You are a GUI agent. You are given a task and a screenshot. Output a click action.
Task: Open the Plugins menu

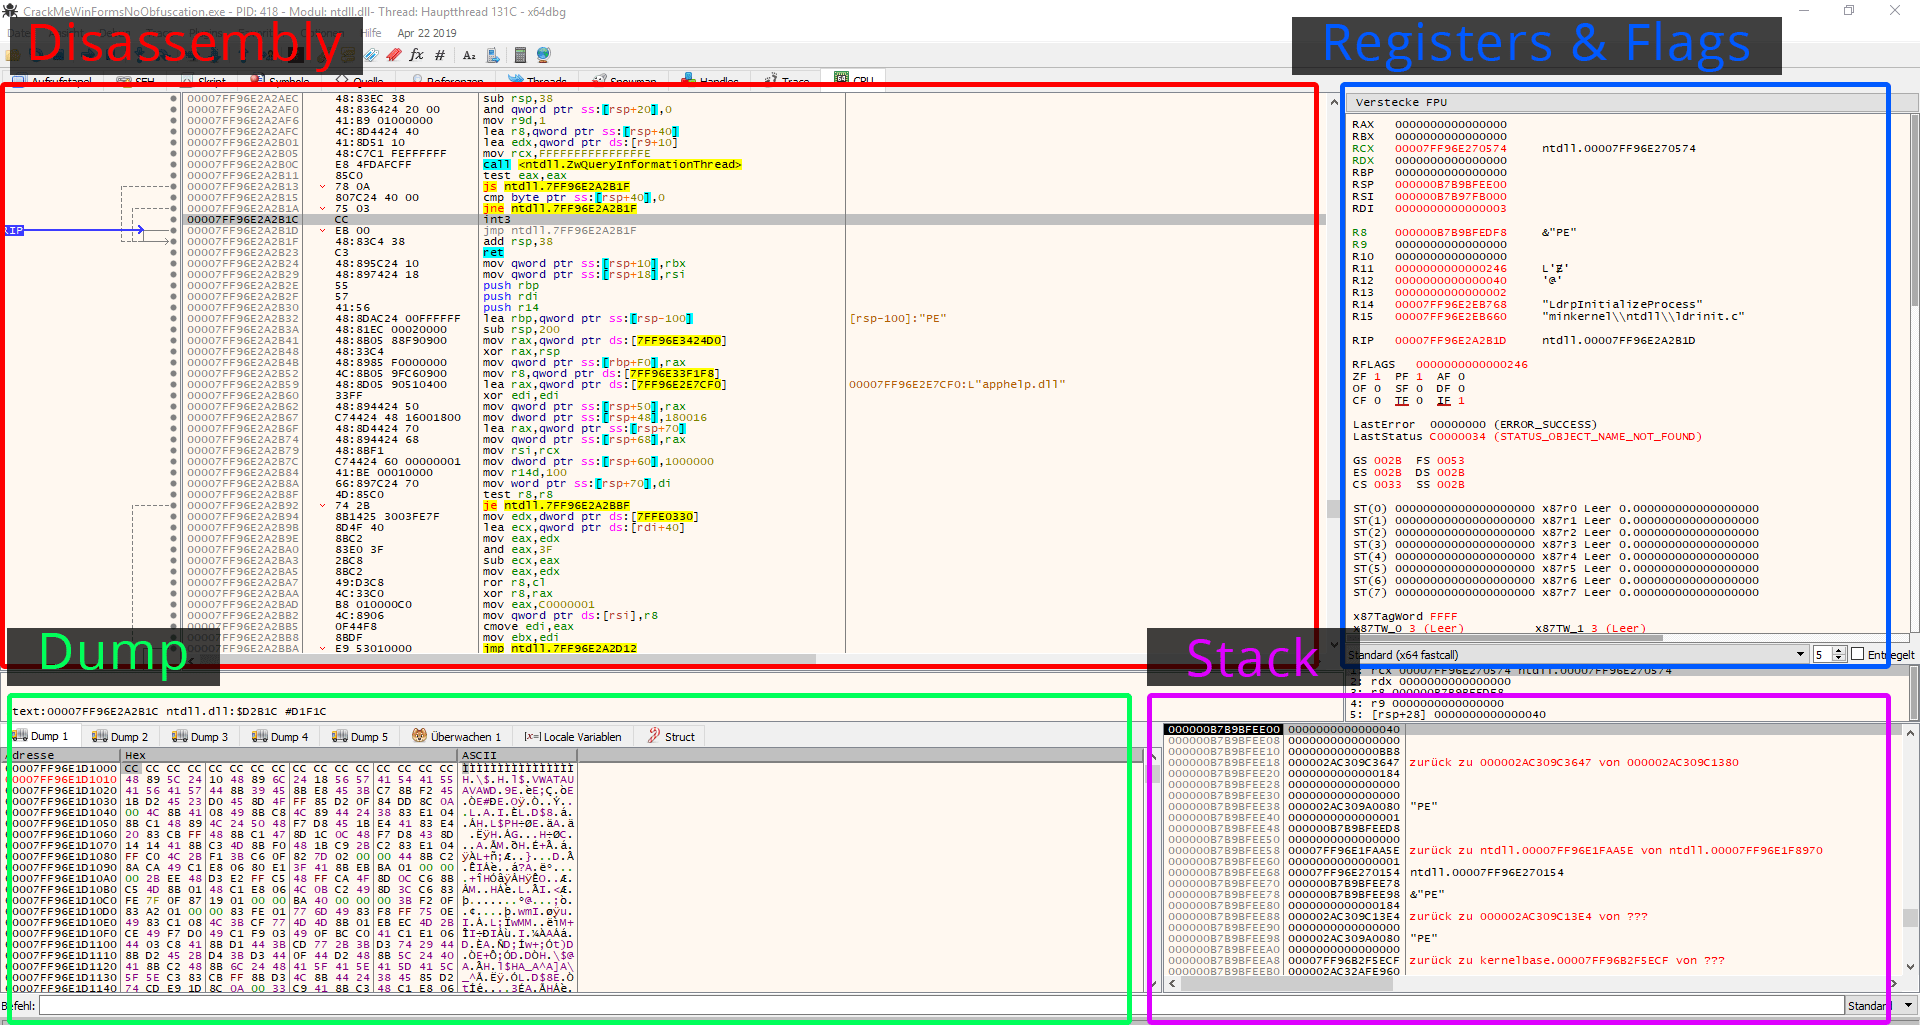pyautogui.click(x=206, y=33)
